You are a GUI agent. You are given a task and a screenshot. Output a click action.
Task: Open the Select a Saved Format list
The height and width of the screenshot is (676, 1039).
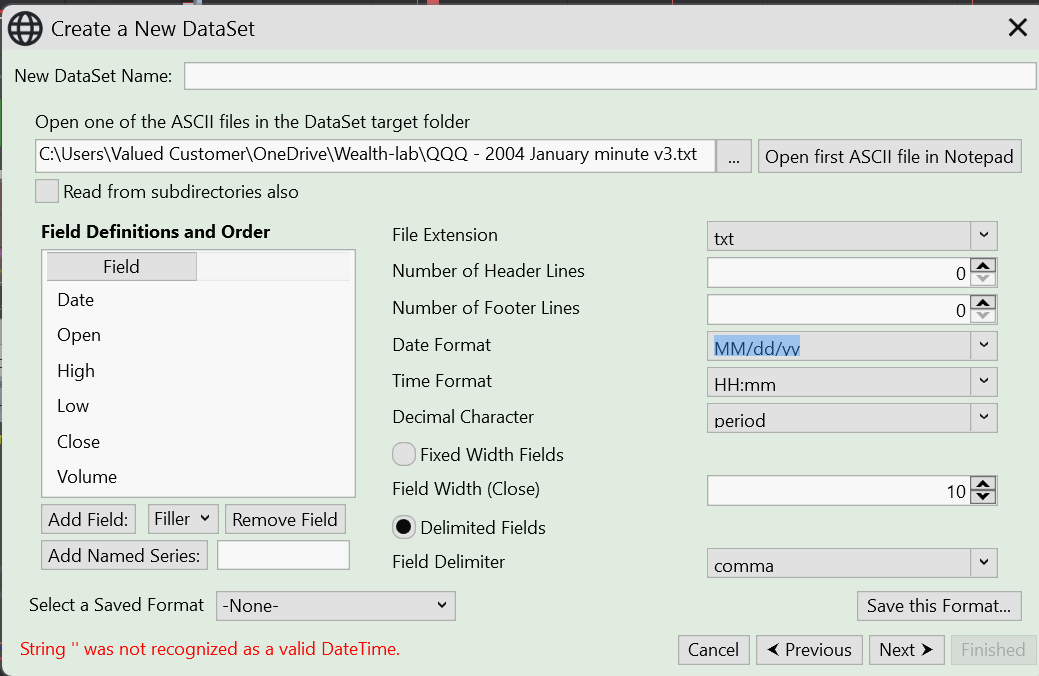[x=336, y=606]
